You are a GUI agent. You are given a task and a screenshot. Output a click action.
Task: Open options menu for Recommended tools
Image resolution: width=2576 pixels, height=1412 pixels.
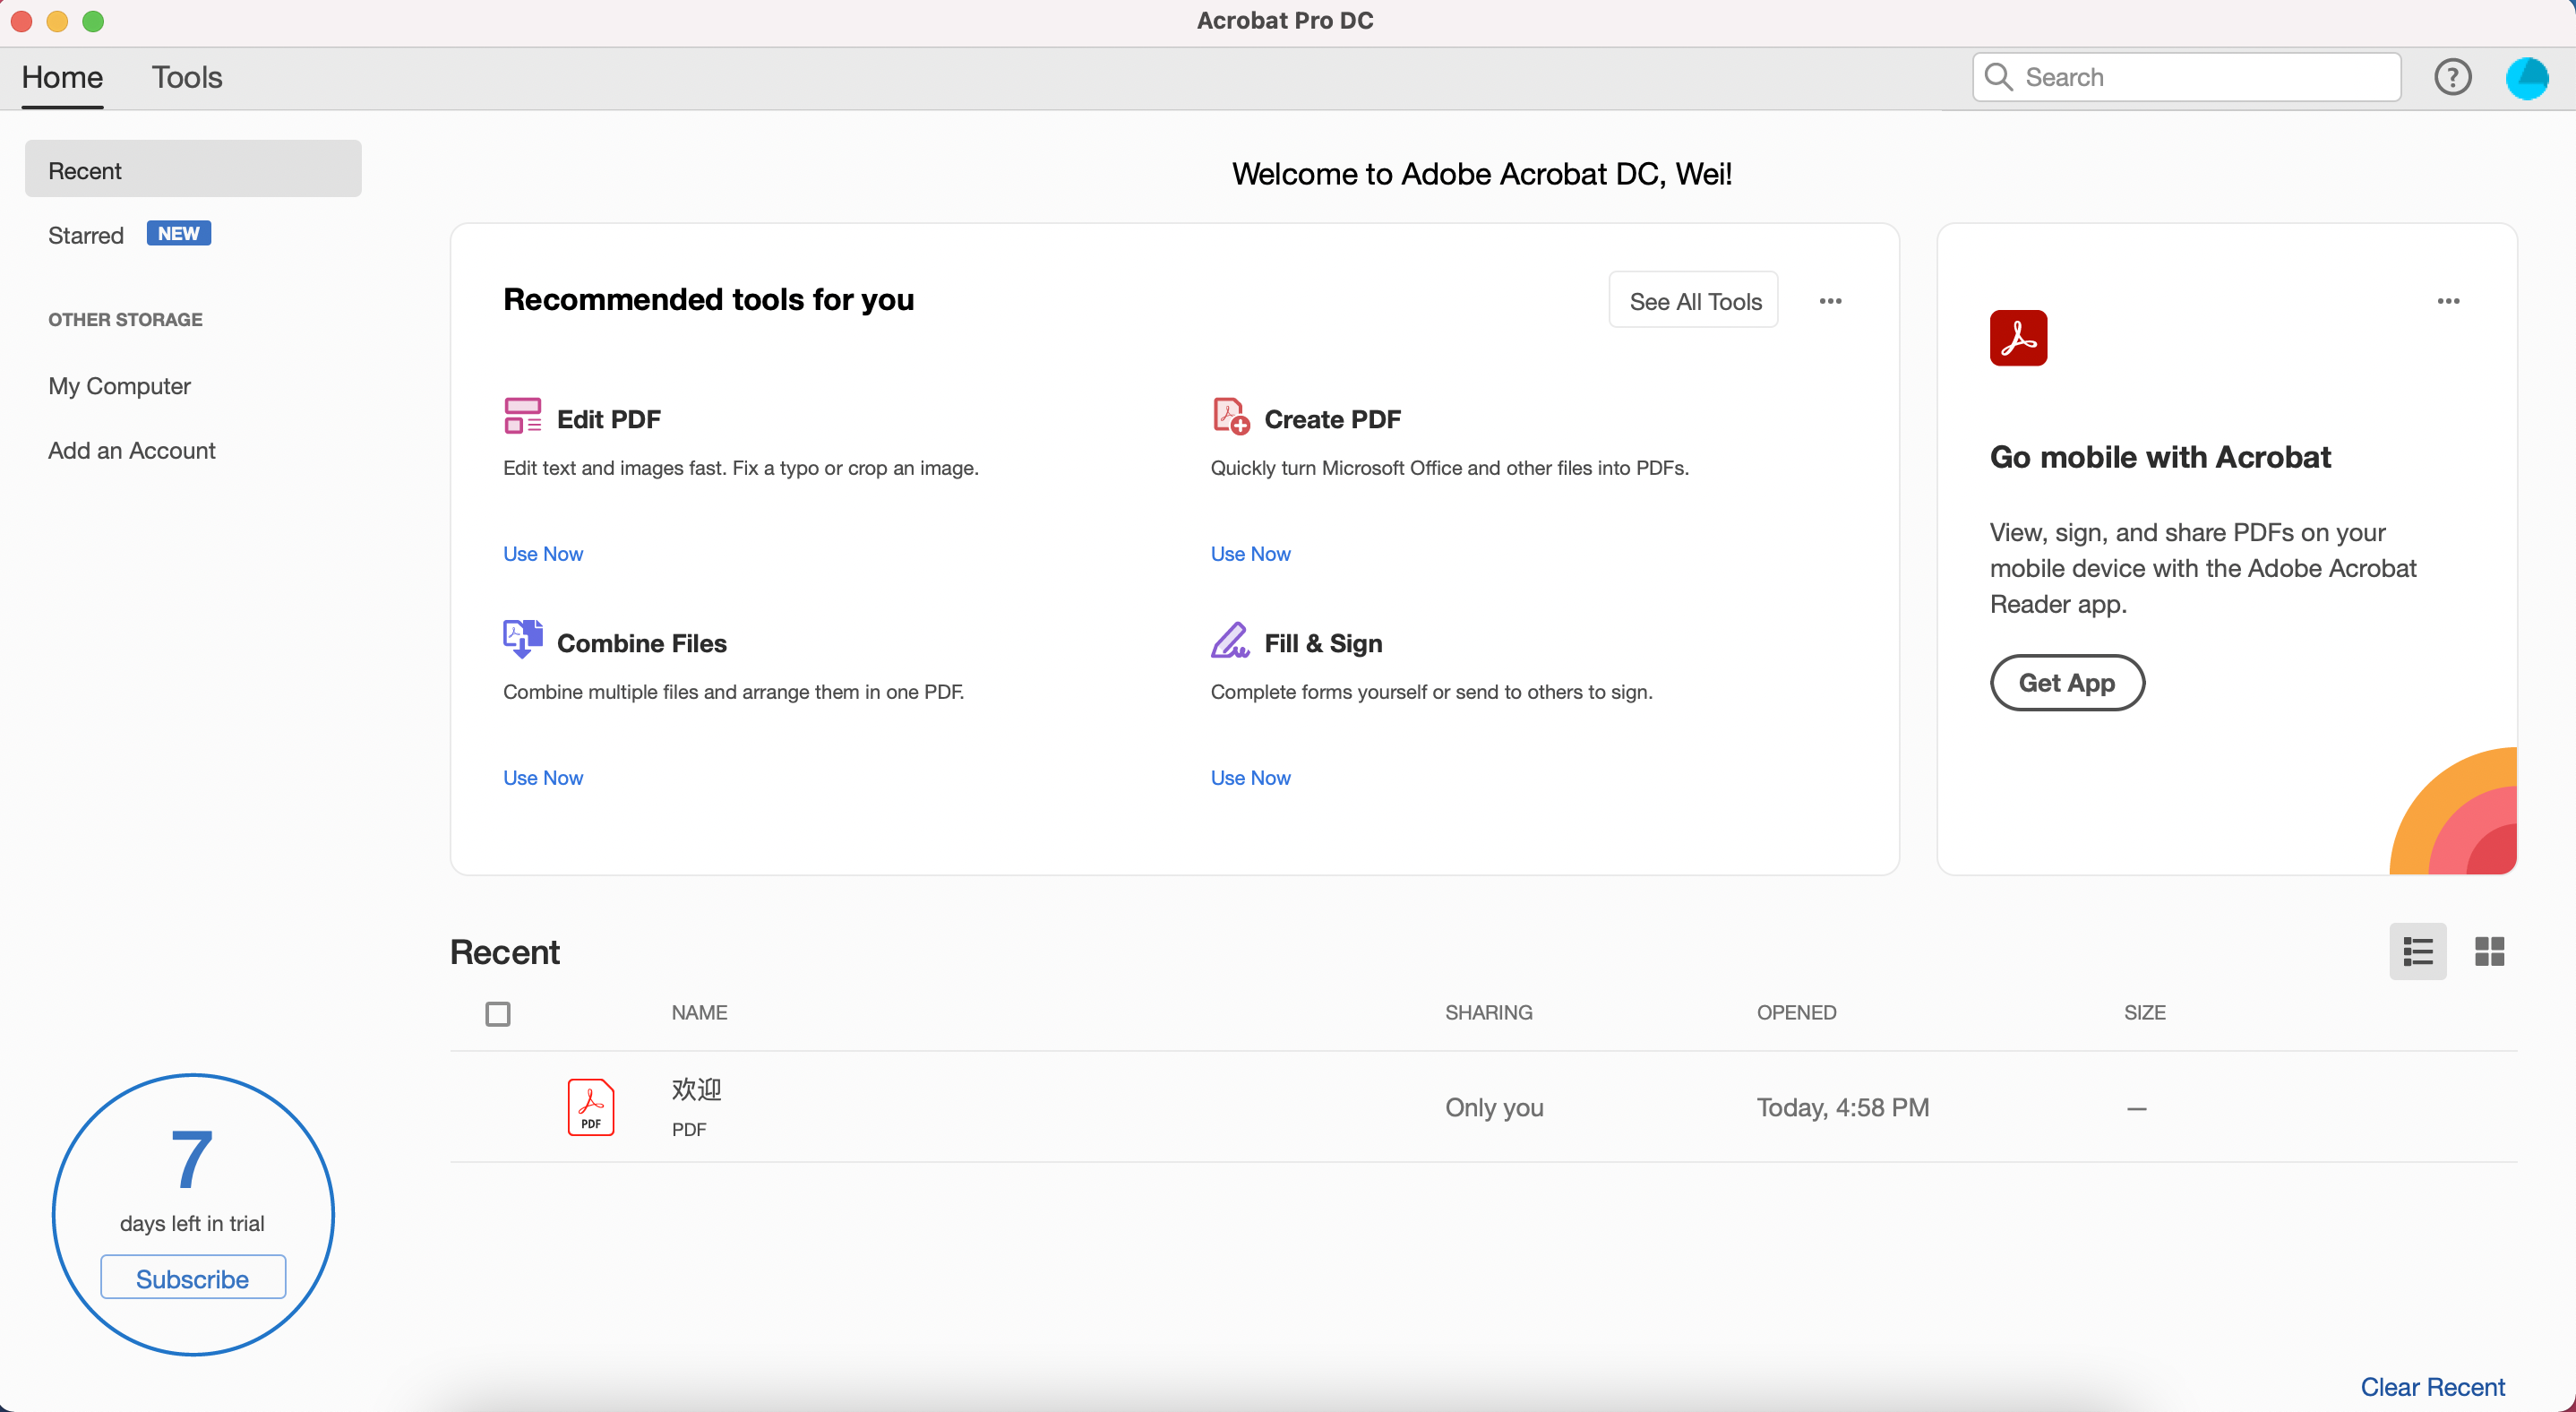click(1830, 300)
